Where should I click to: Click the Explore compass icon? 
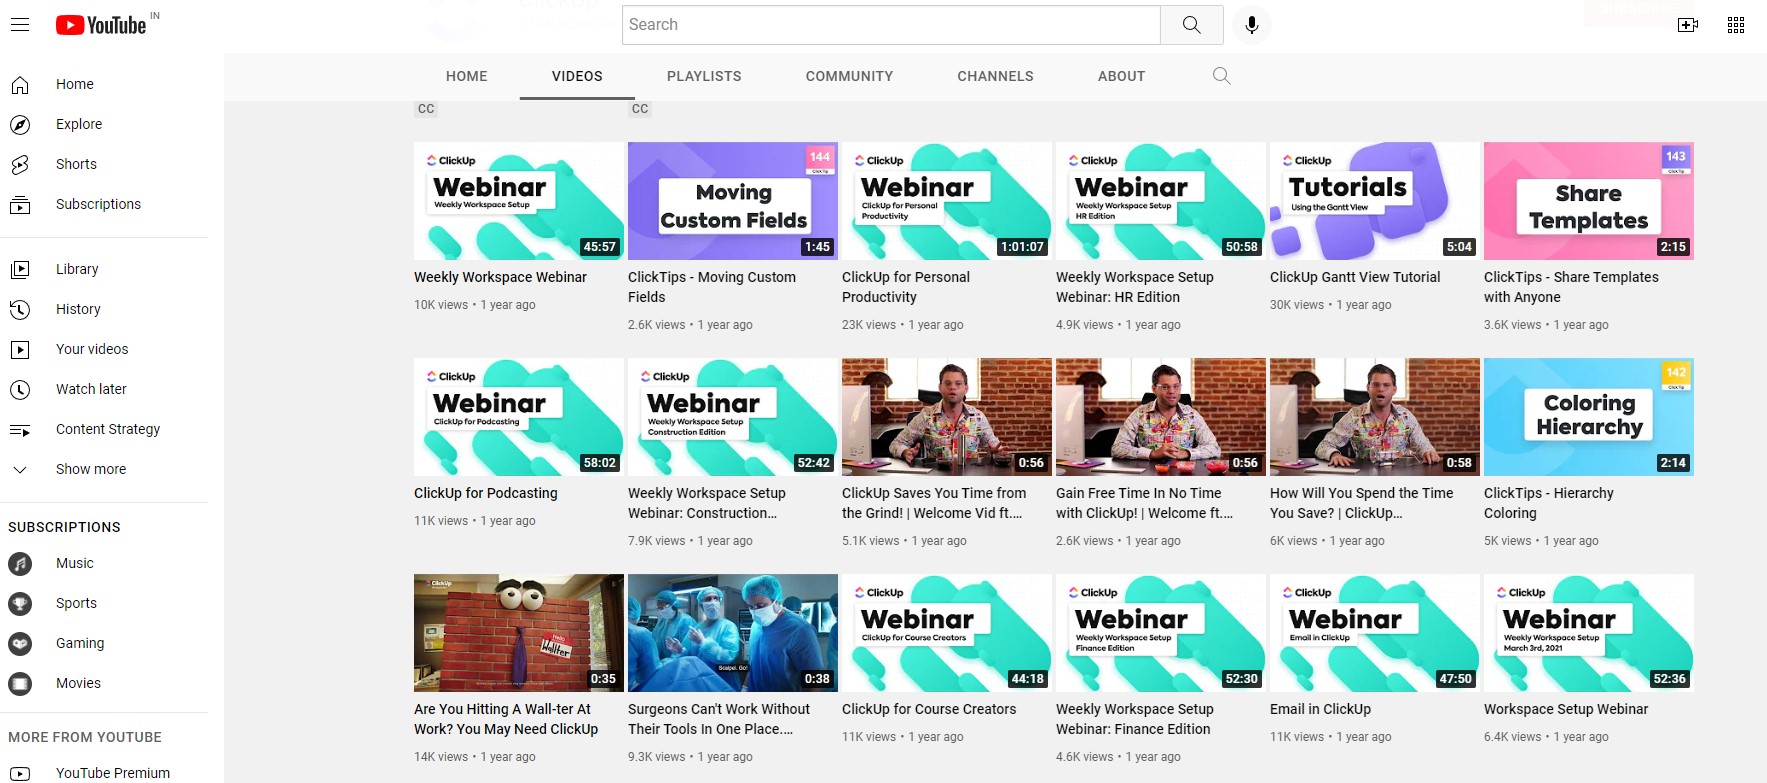coord(20,125)
